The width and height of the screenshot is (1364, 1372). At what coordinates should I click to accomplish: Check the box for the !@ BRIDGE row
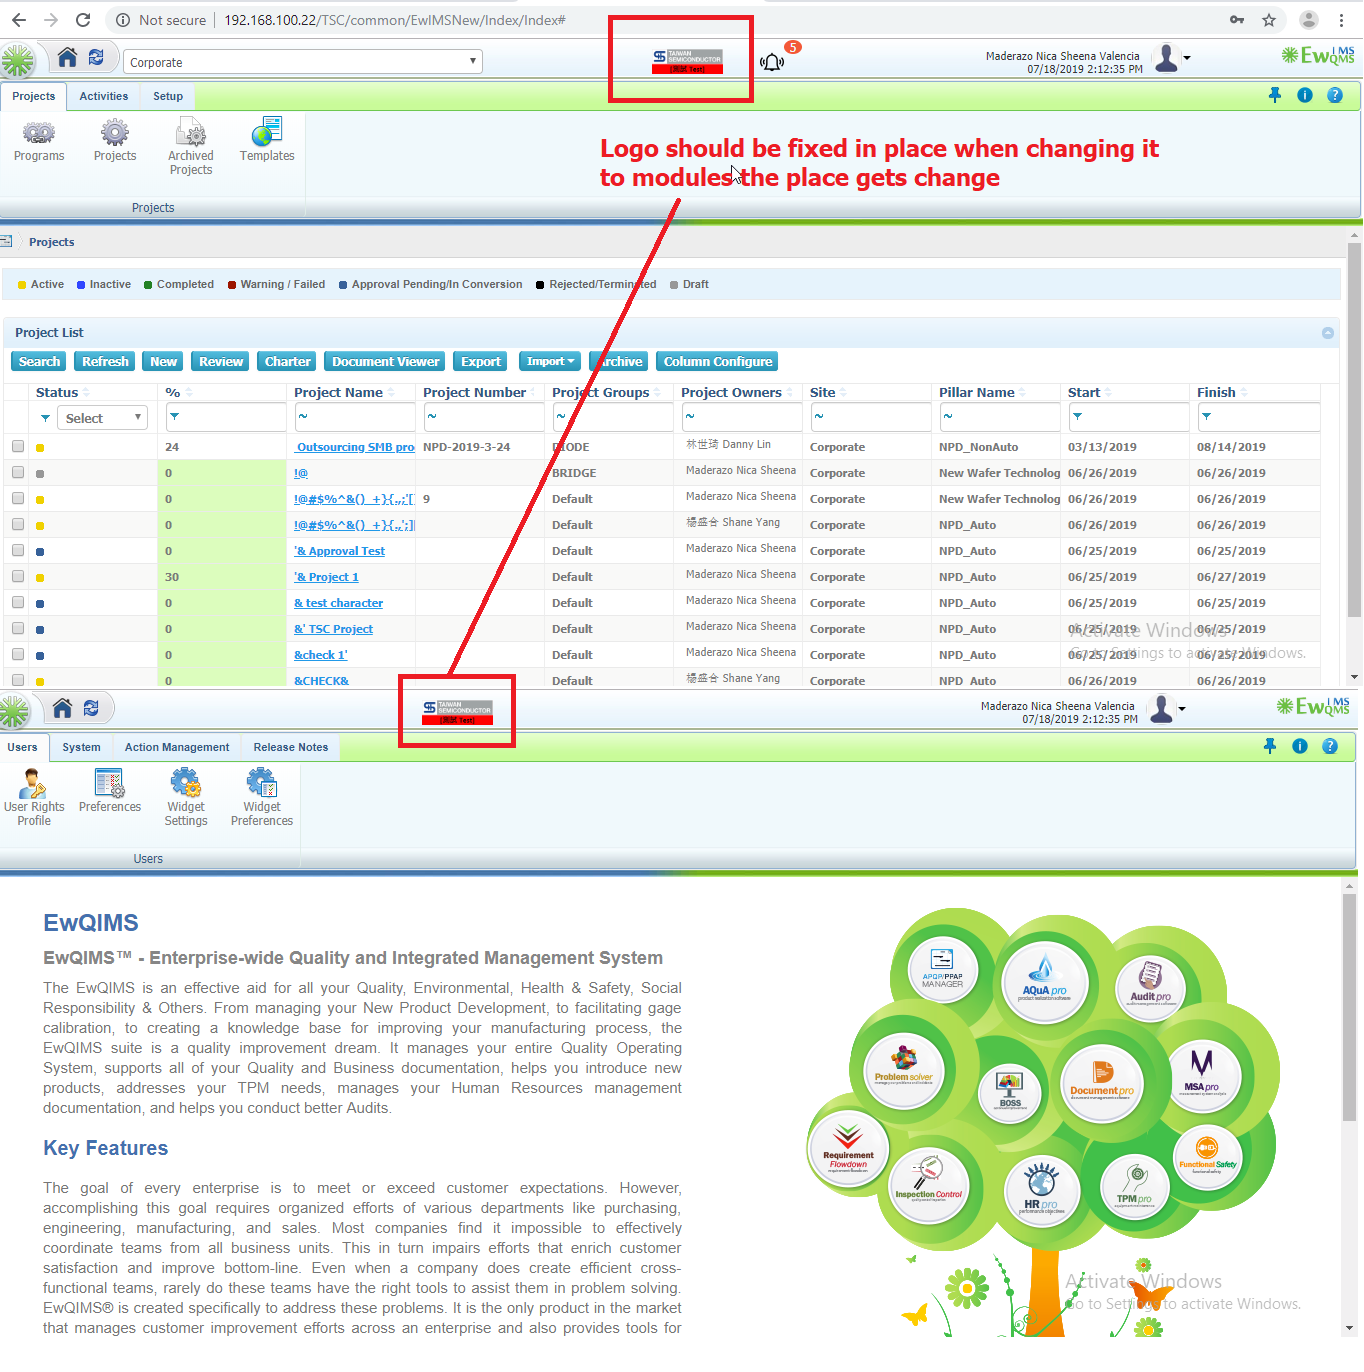18,472
